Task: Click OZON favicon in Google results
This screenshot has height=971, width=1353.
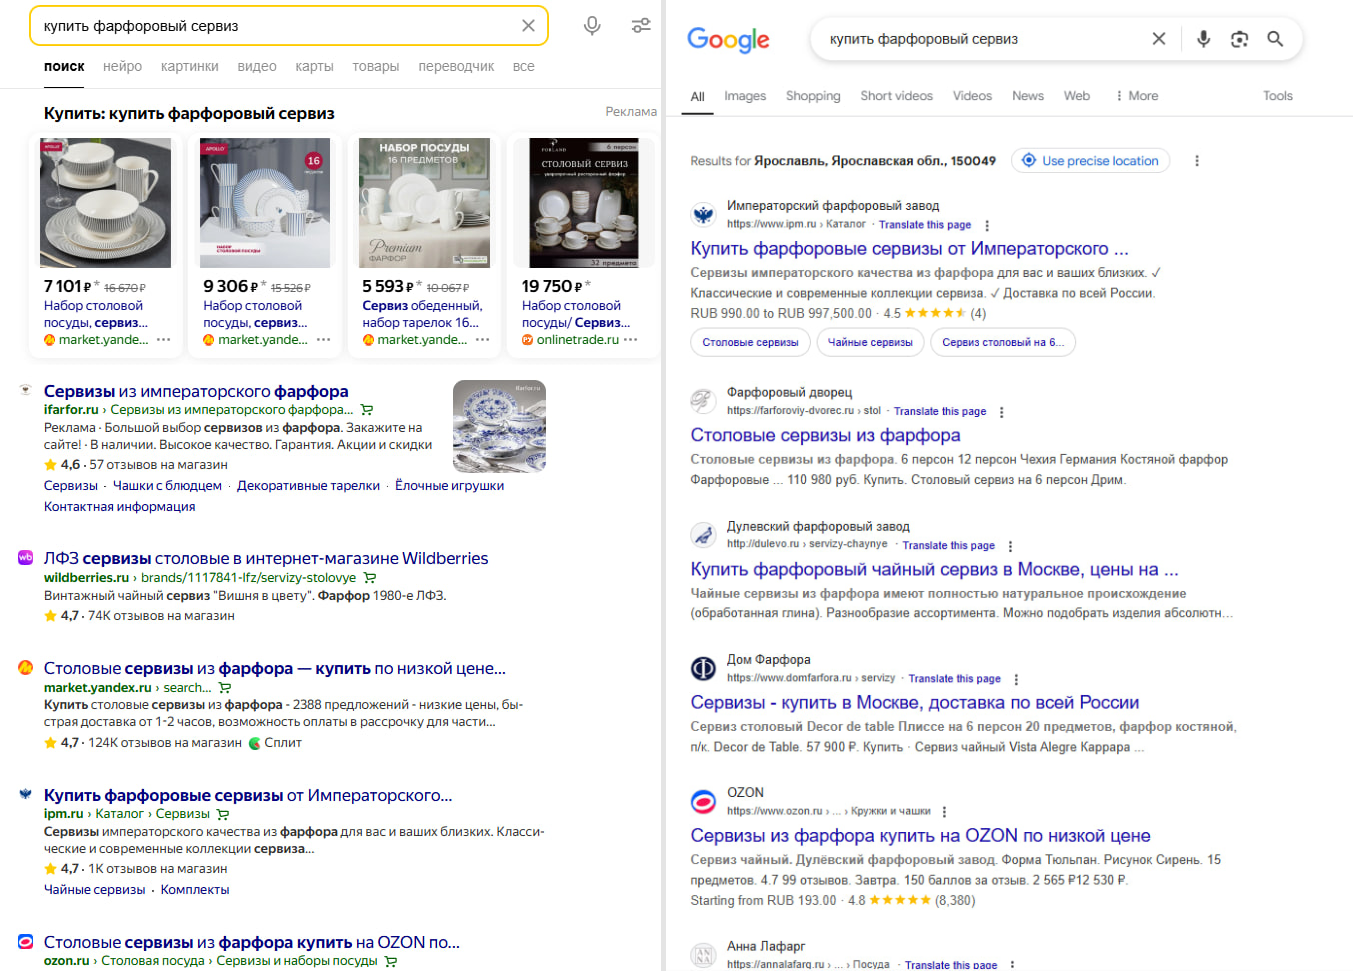Action: (704, 801)
